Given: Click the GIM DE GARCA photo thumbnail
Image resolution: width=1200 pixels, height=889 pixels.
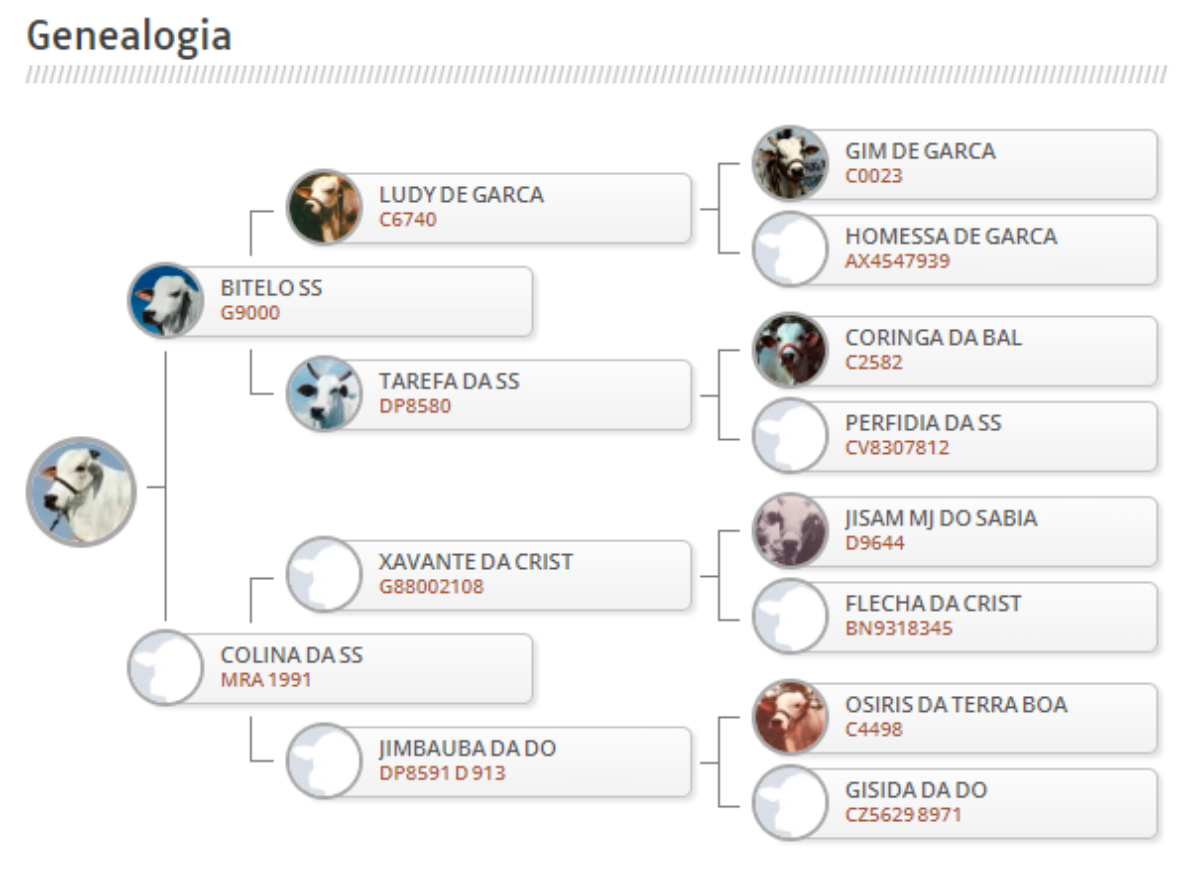Looking at the screenshot, I should coord(790,163).
